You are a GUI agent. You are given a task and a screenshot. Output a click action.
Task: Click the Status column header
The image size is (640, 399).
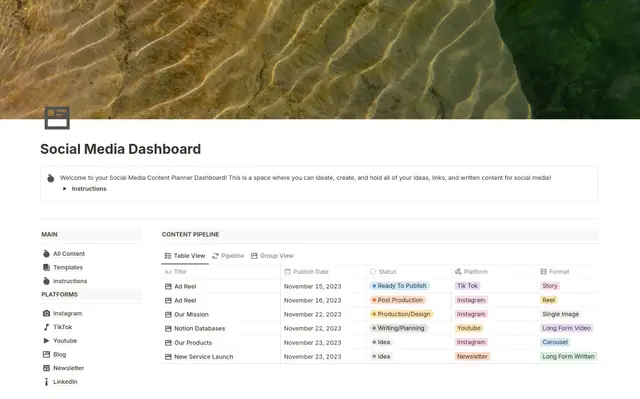383,272
